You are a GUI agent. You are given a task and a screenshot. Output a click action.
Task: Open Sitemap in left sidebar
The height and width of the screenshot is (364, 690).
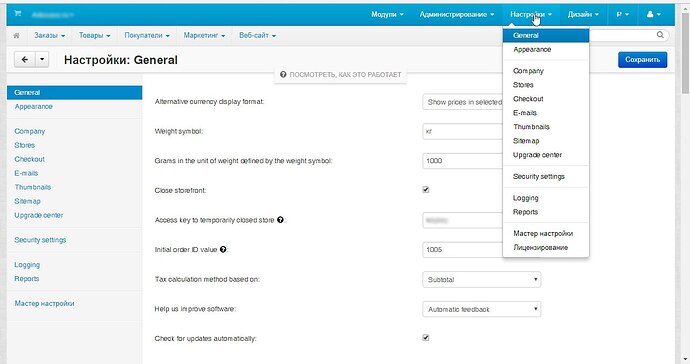27,201
